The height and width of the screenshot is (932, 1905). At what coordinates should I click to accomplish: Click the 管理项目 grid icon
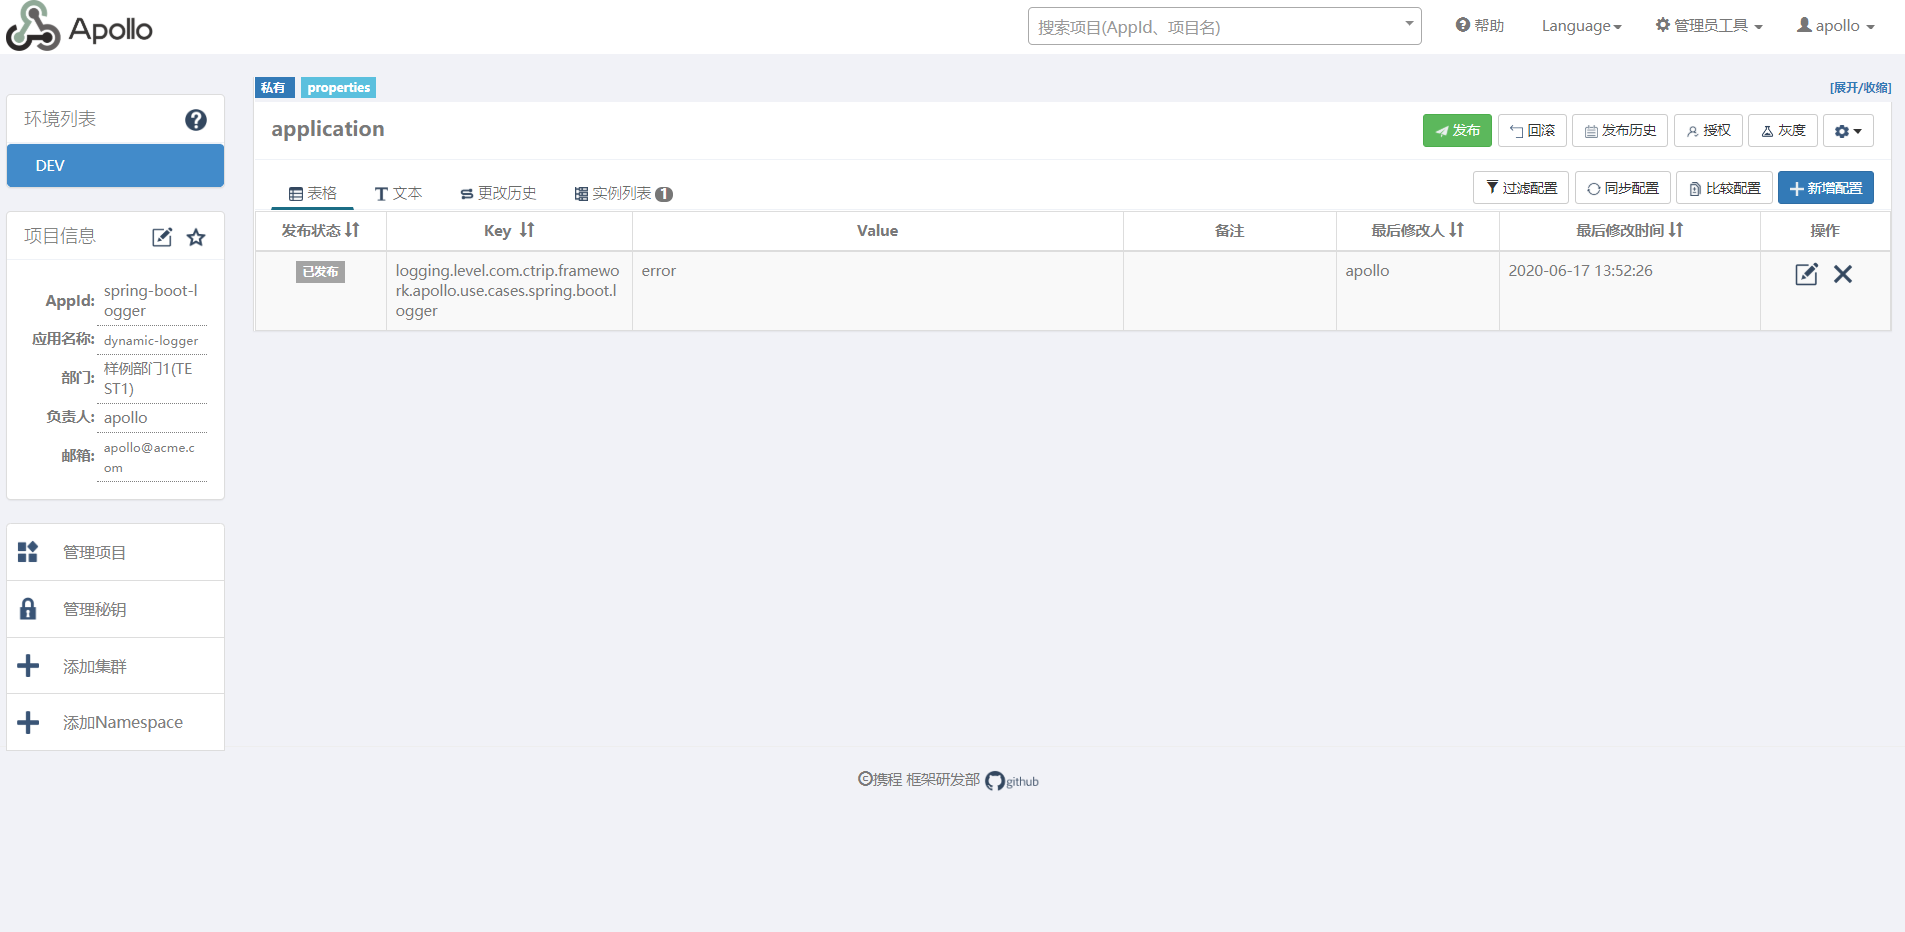tap(28, 552)
